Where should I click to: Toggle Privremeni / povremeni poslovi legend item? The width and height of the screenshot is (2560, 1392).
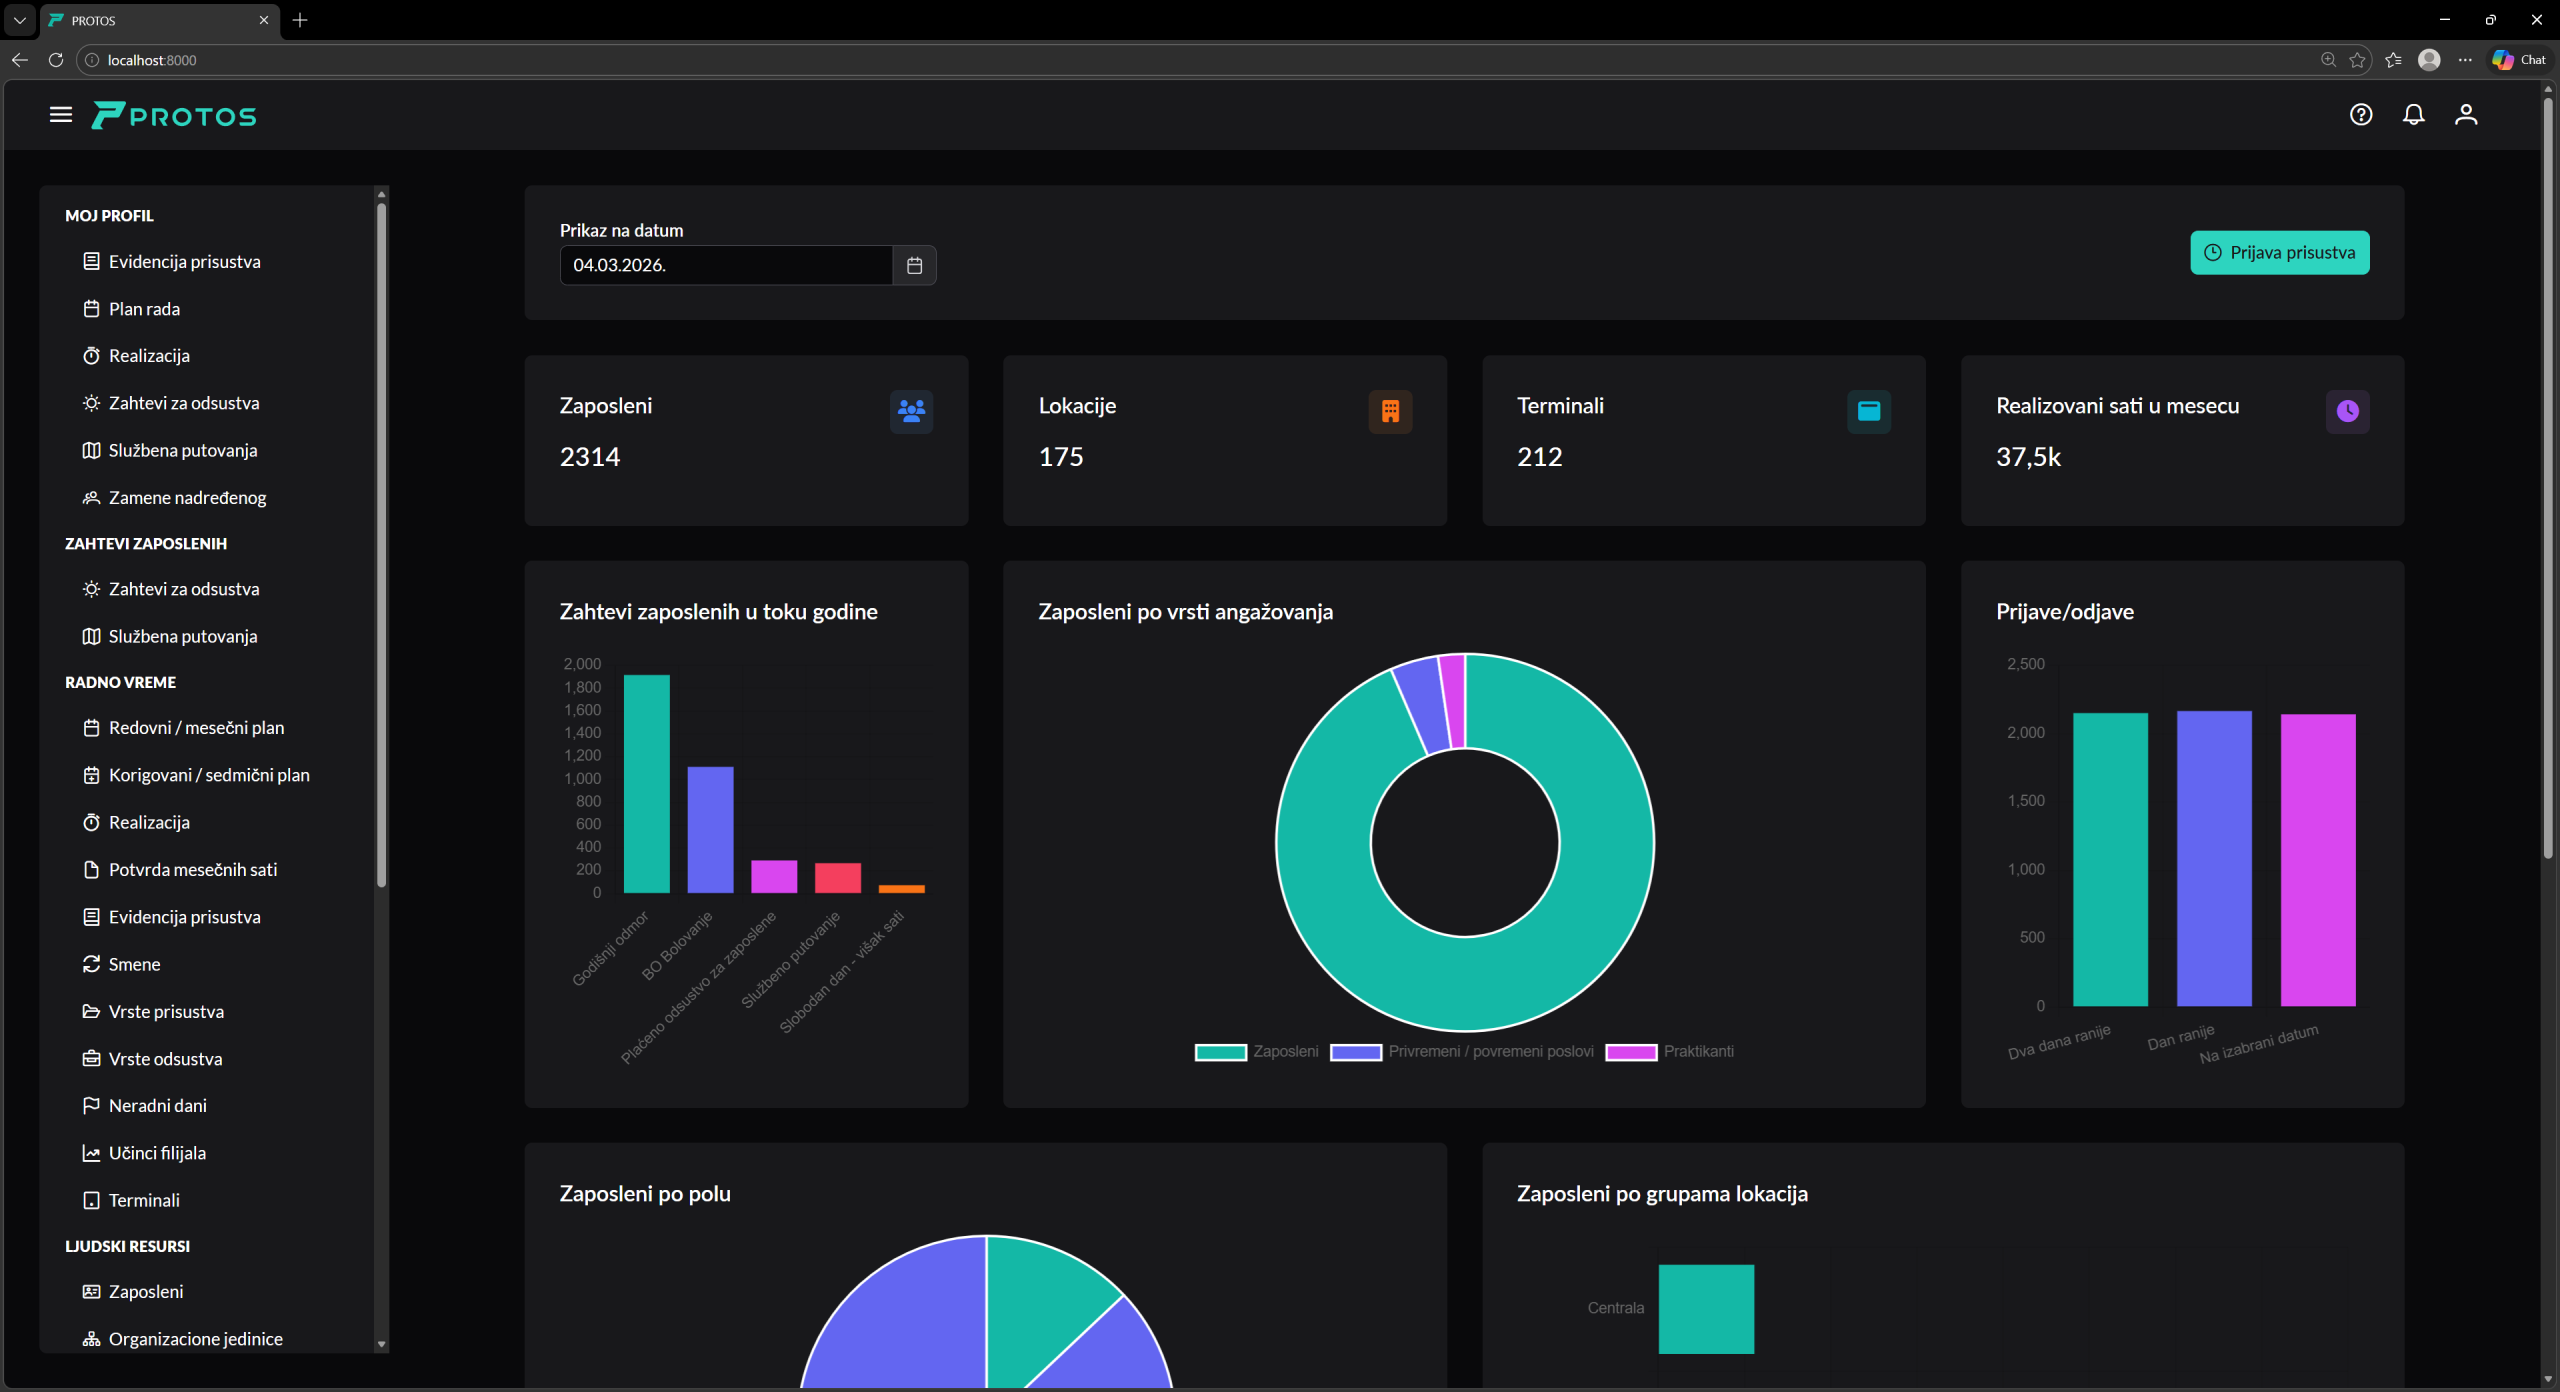(1461, 1052)
